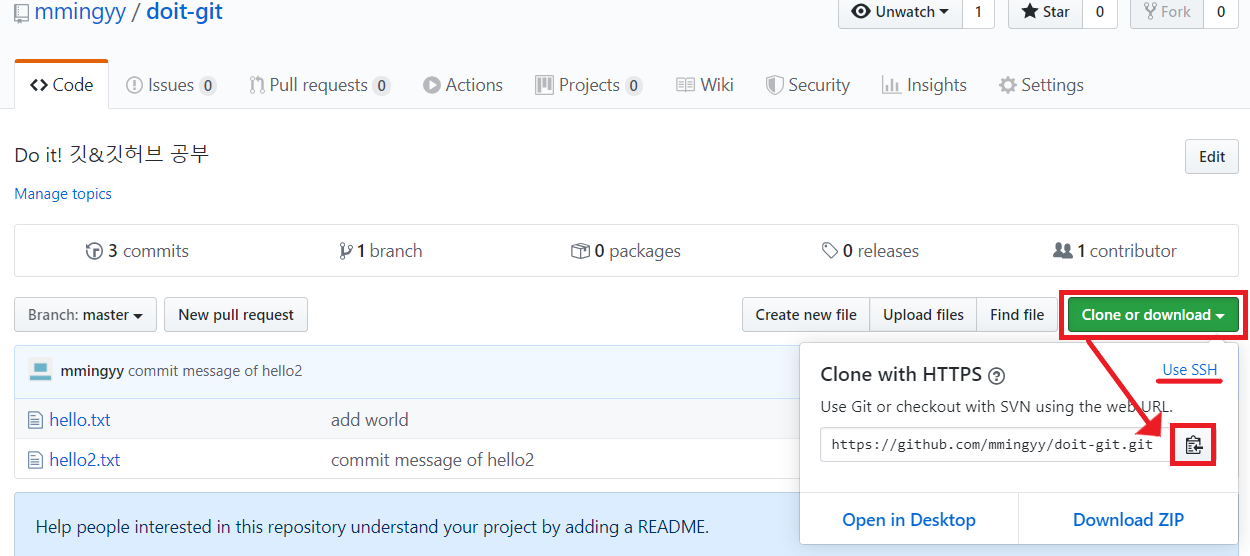Toggle the Clone or download dropdown
1250x556 pixels.
(1153, 314)
